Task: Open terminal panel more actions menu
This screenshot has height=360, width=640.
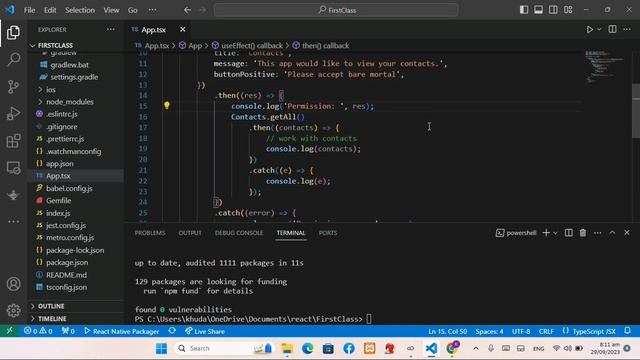Action: pos(598,233)
